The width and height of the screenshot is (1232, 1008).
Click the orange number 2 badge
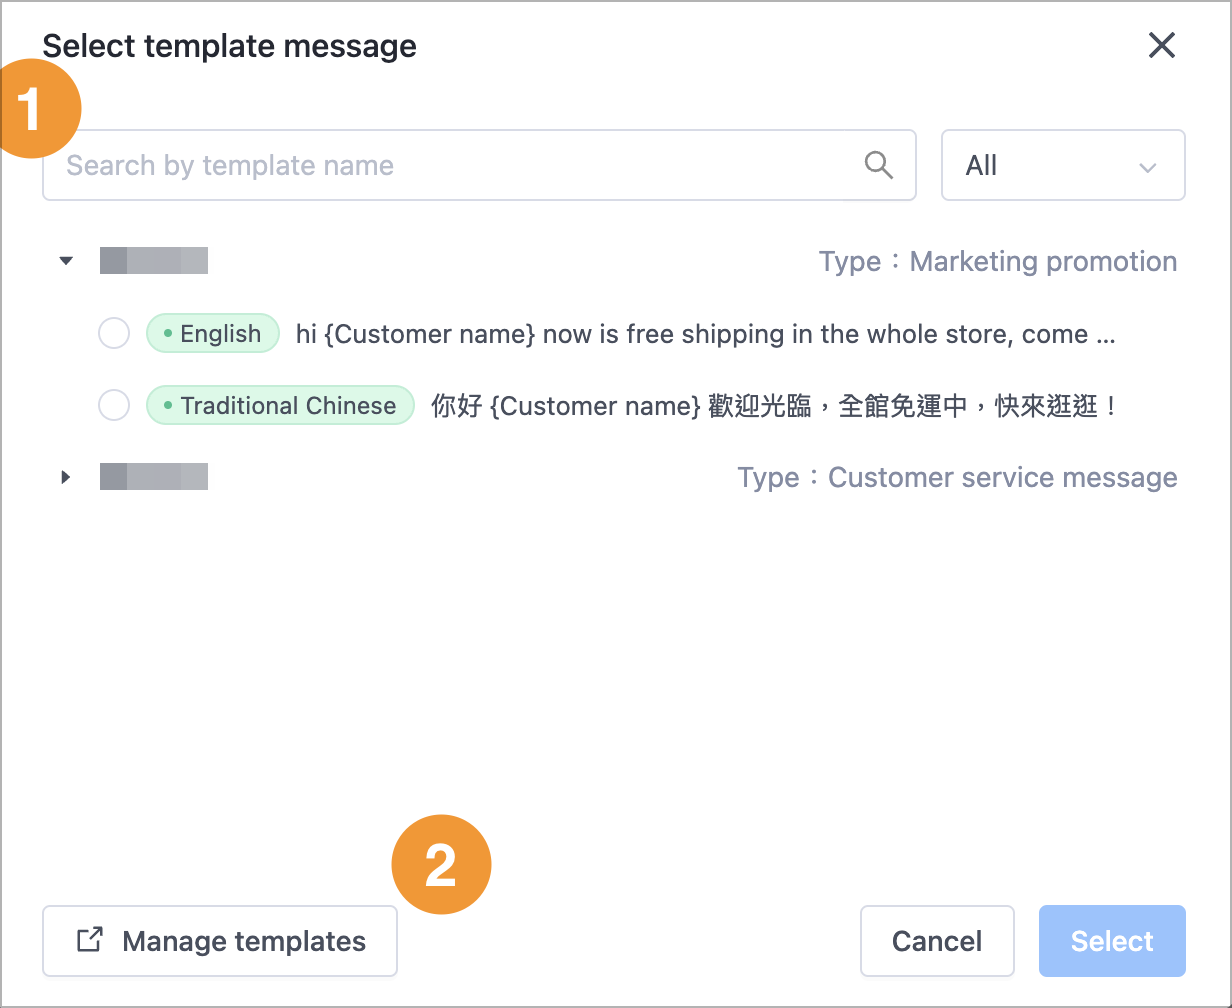[x=441, y=865]
